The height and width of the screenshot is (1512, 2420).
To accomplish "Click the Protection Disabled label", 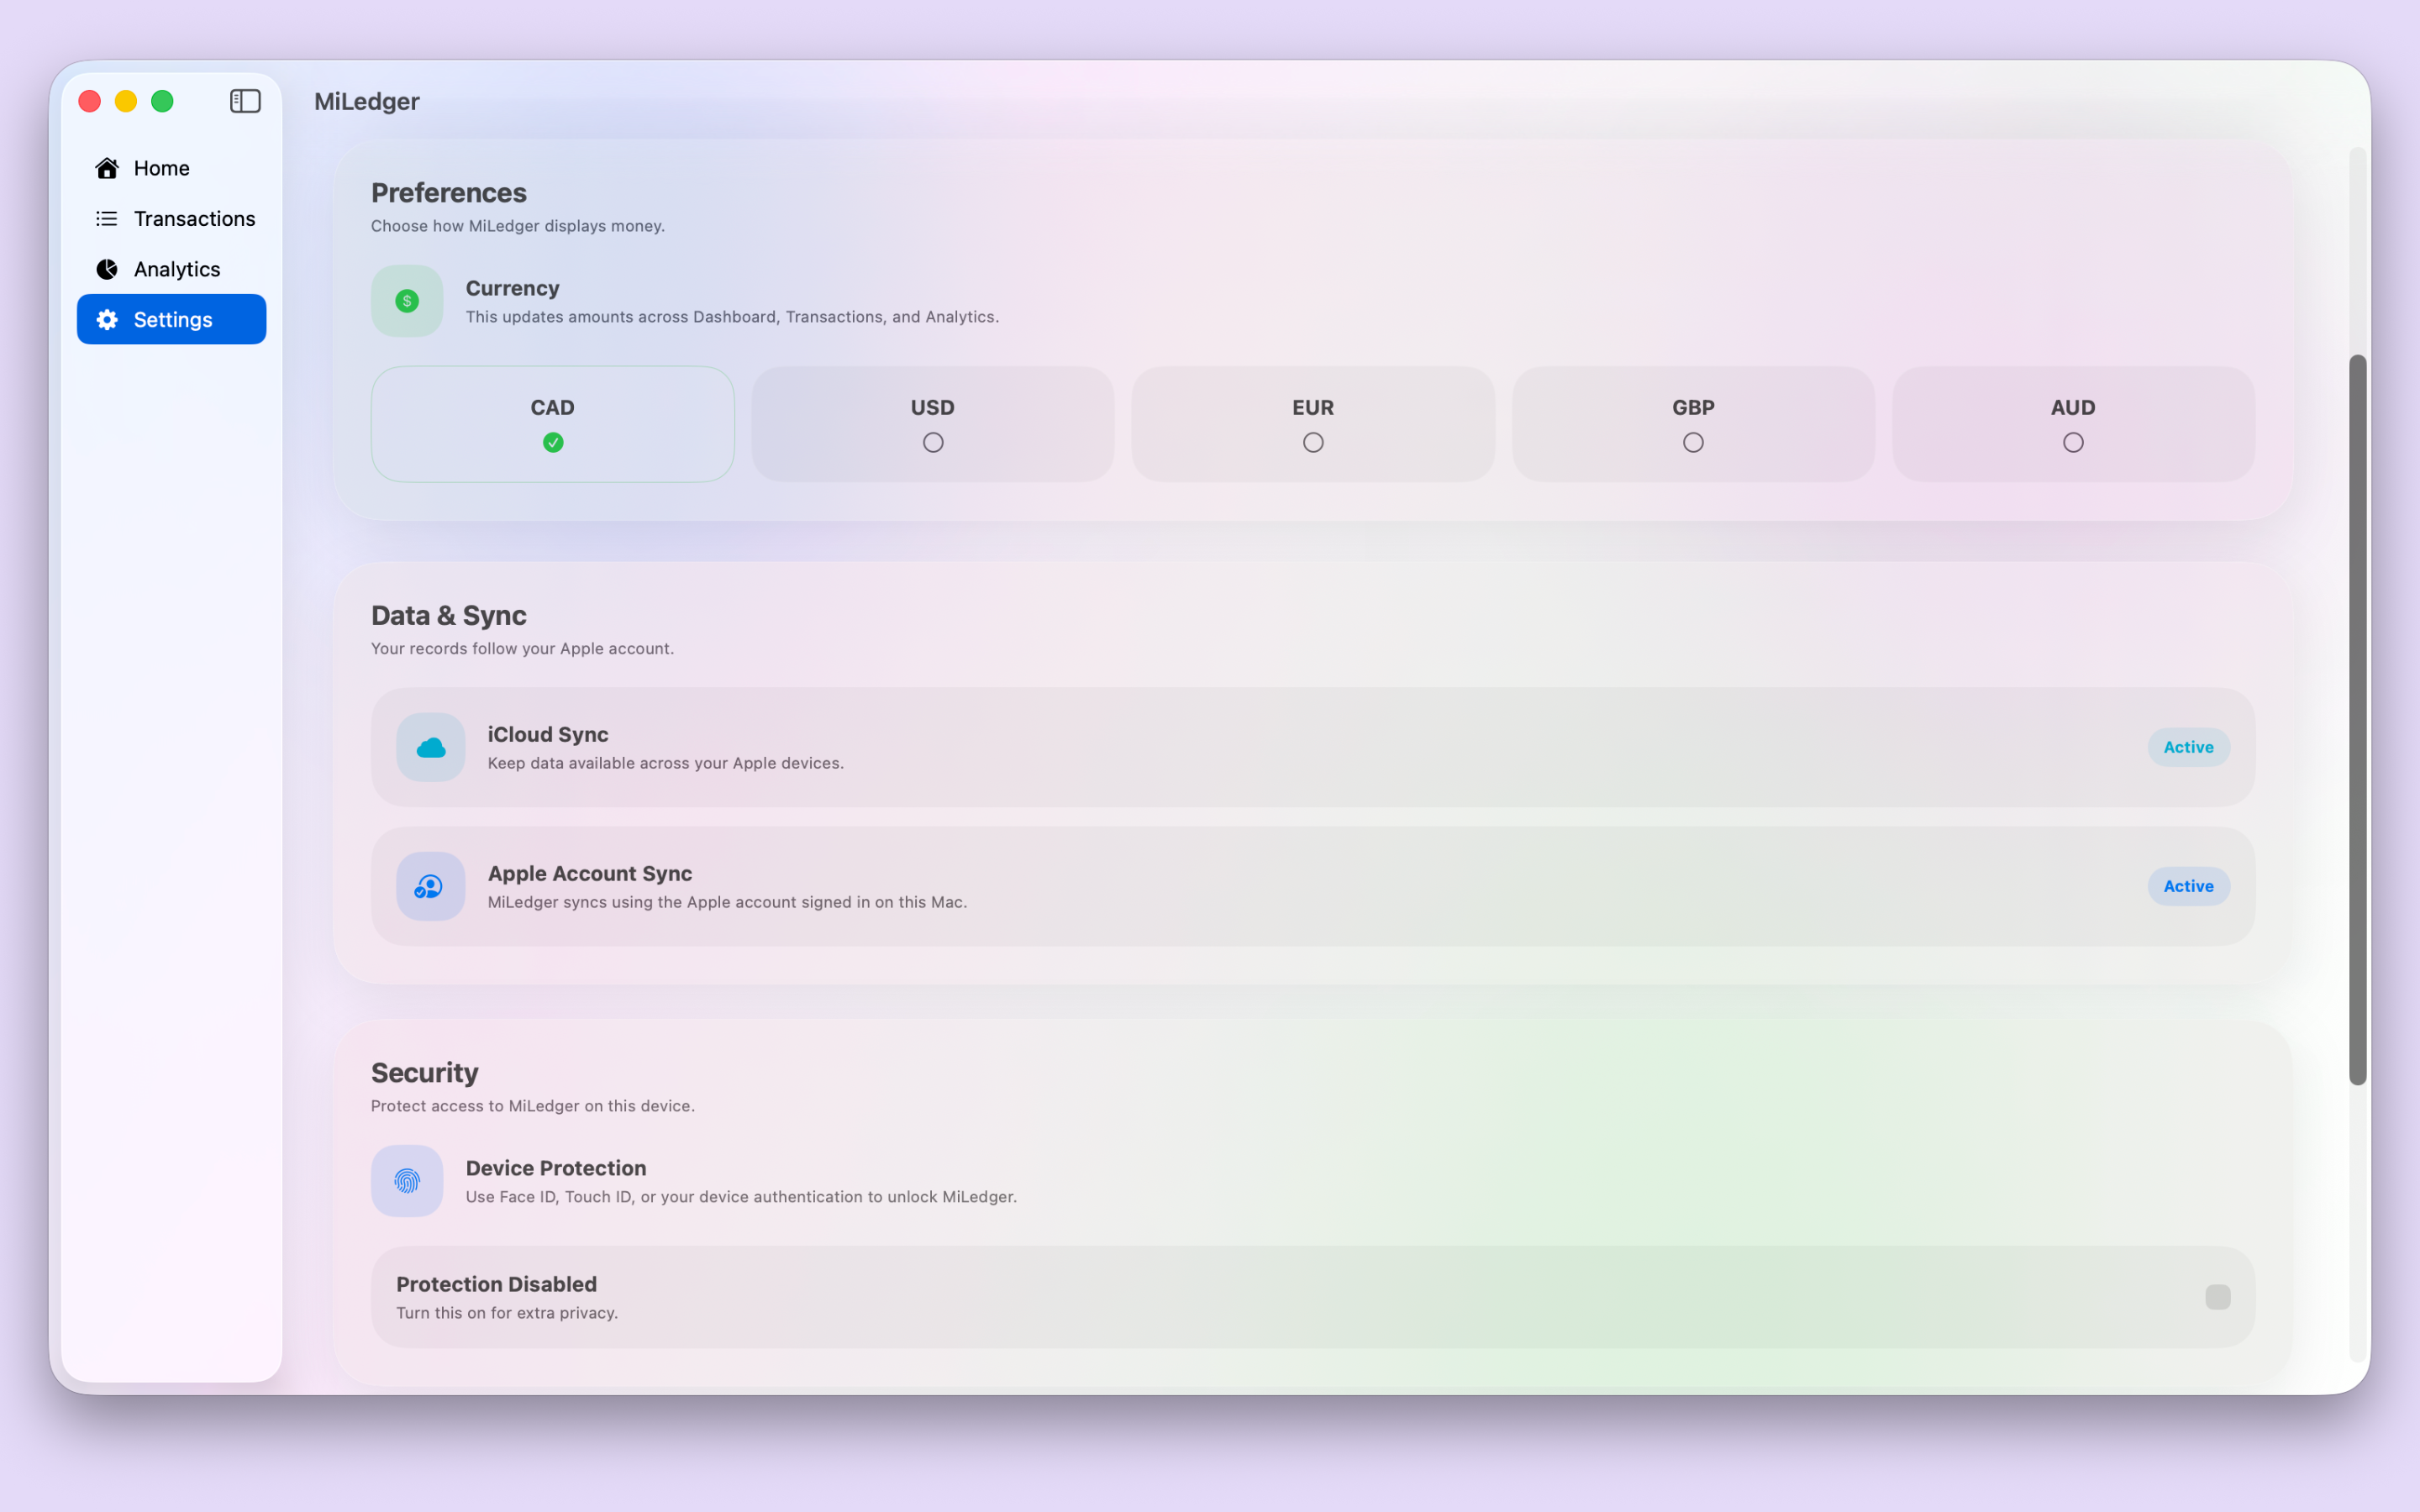I will pyautogui.click(x=496, y=1284).
